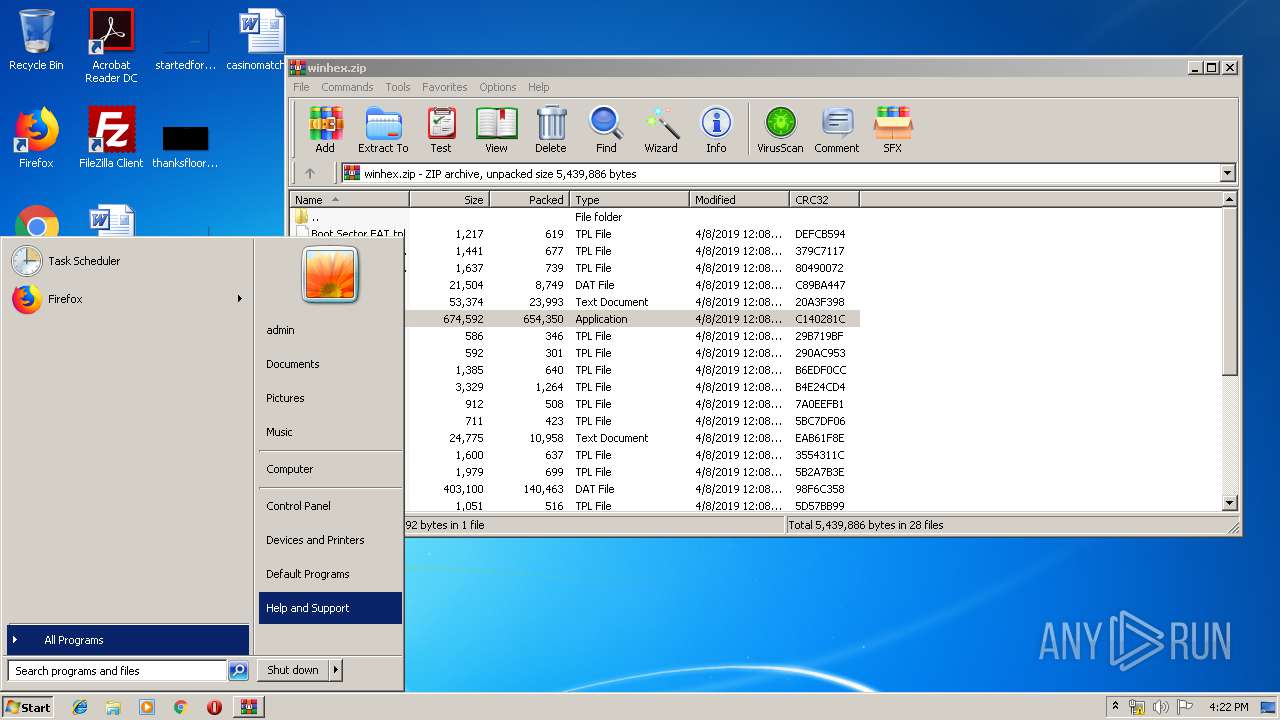Select Text Document row with CRC 20A3F398
1280x720 pixels.
[632, 302]
